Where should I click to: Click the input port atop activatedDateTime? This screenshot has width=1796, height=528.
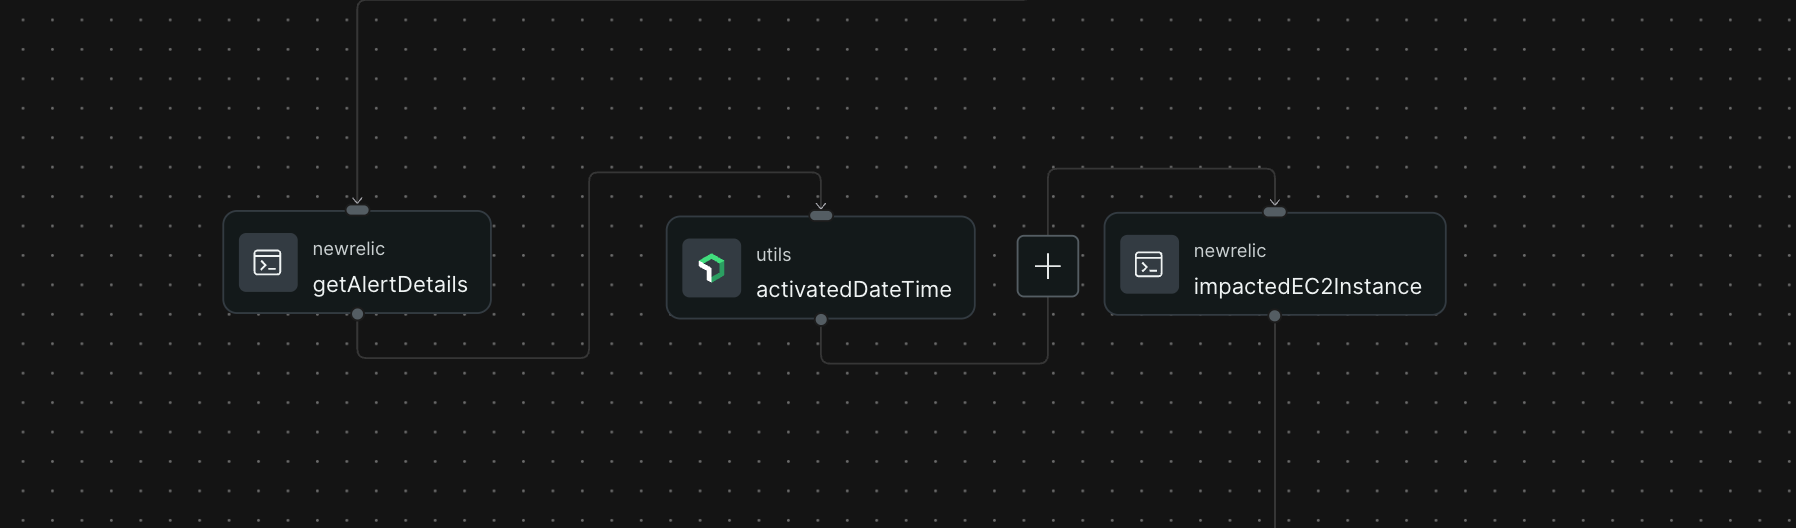click(821, 215)
